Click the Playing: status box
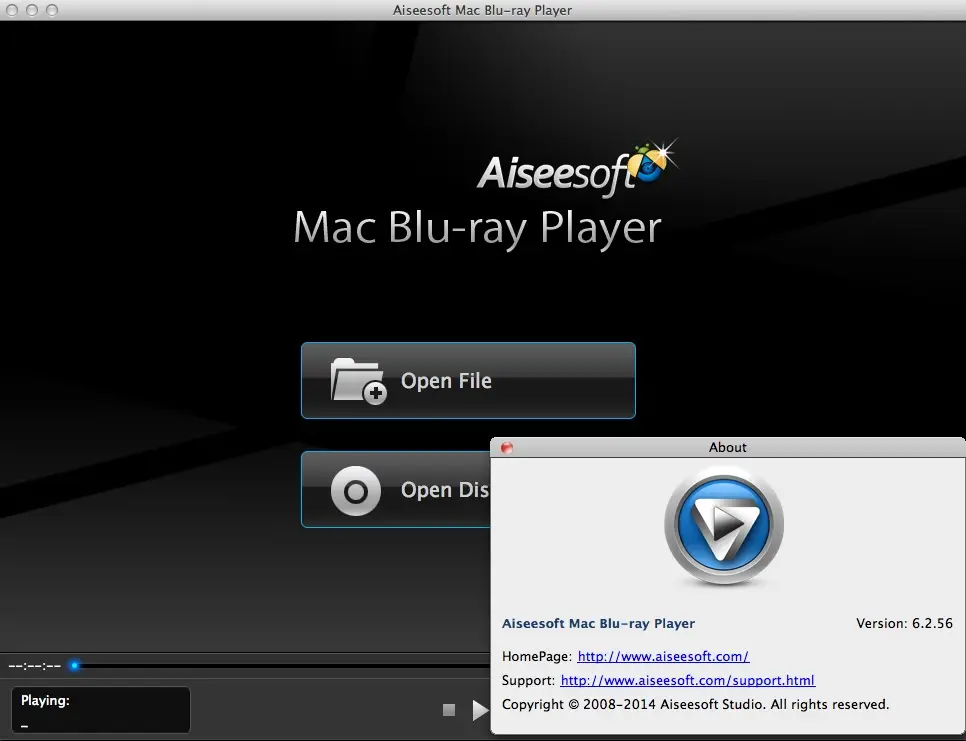 tap(101, 710)
